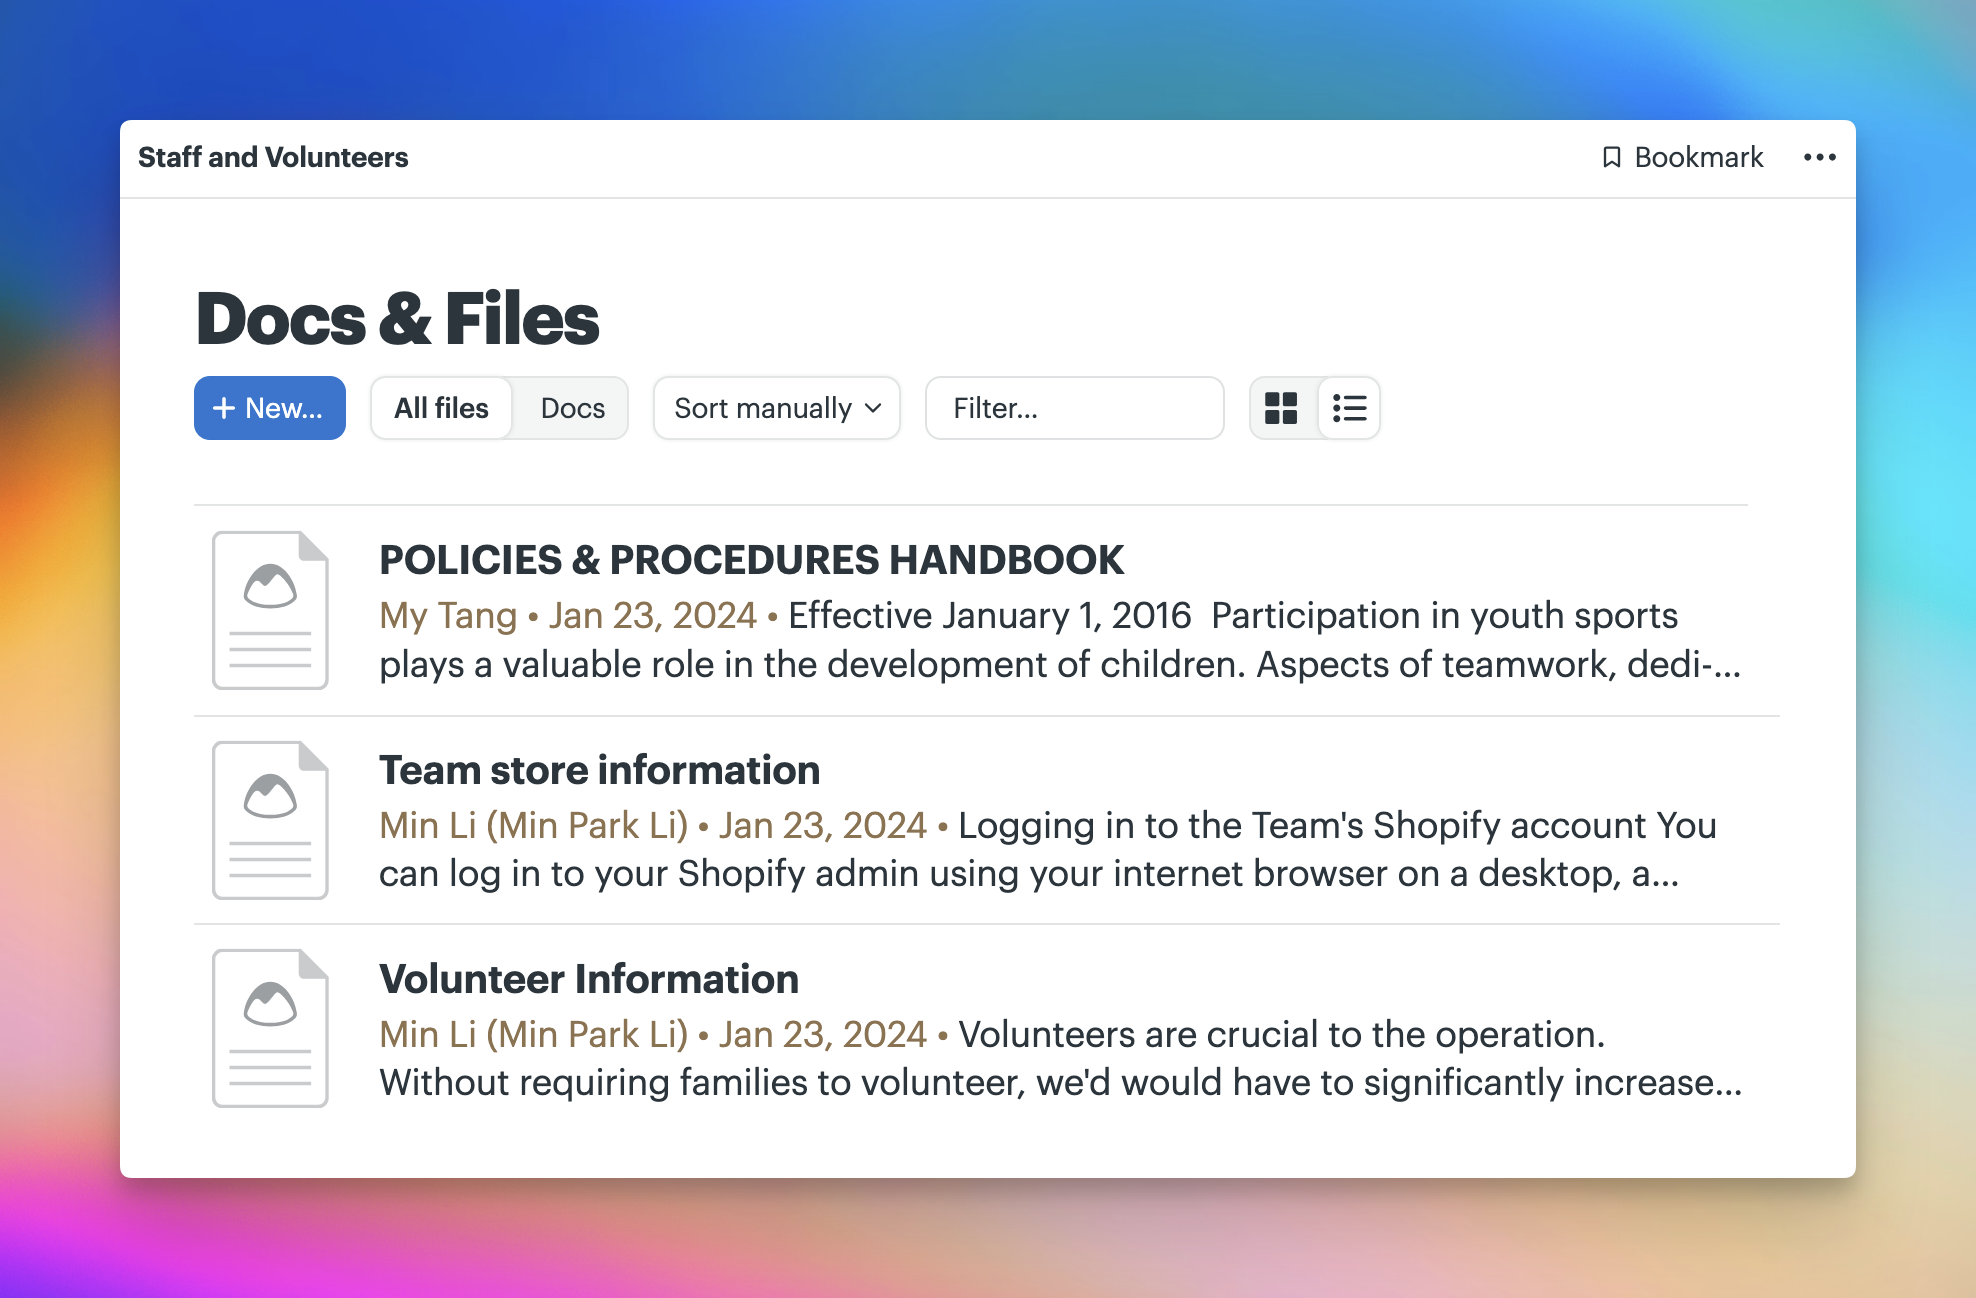Click excerpt 'Effective January 1, 2016'
The image size is (1976, 1298).
(x=990, y=615)
